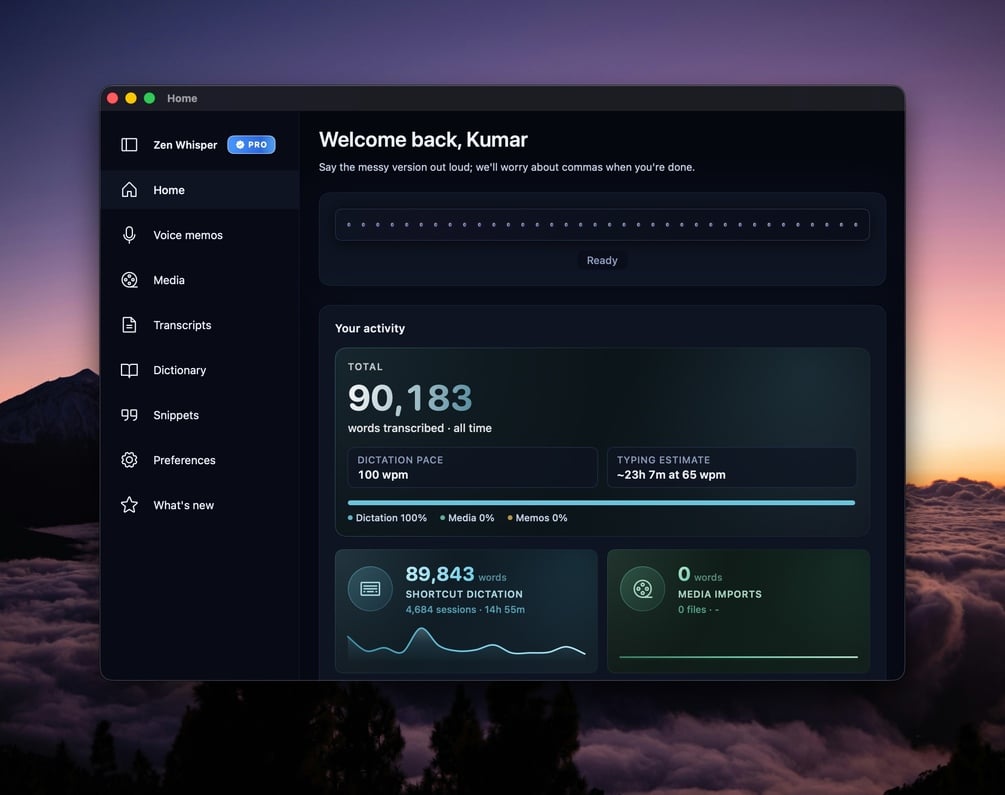Click the 90,183 total words figure

pos(410,398)
